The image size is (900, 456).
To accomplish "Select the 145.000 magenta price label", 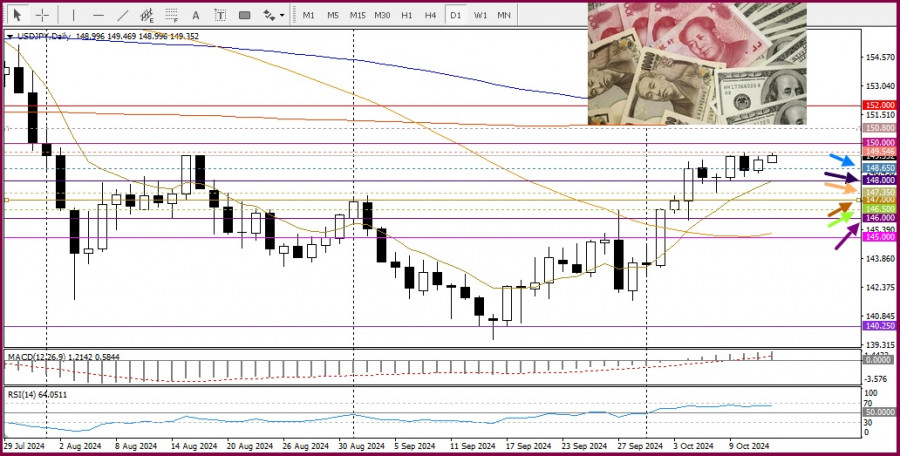I will (x=879, y=237).
